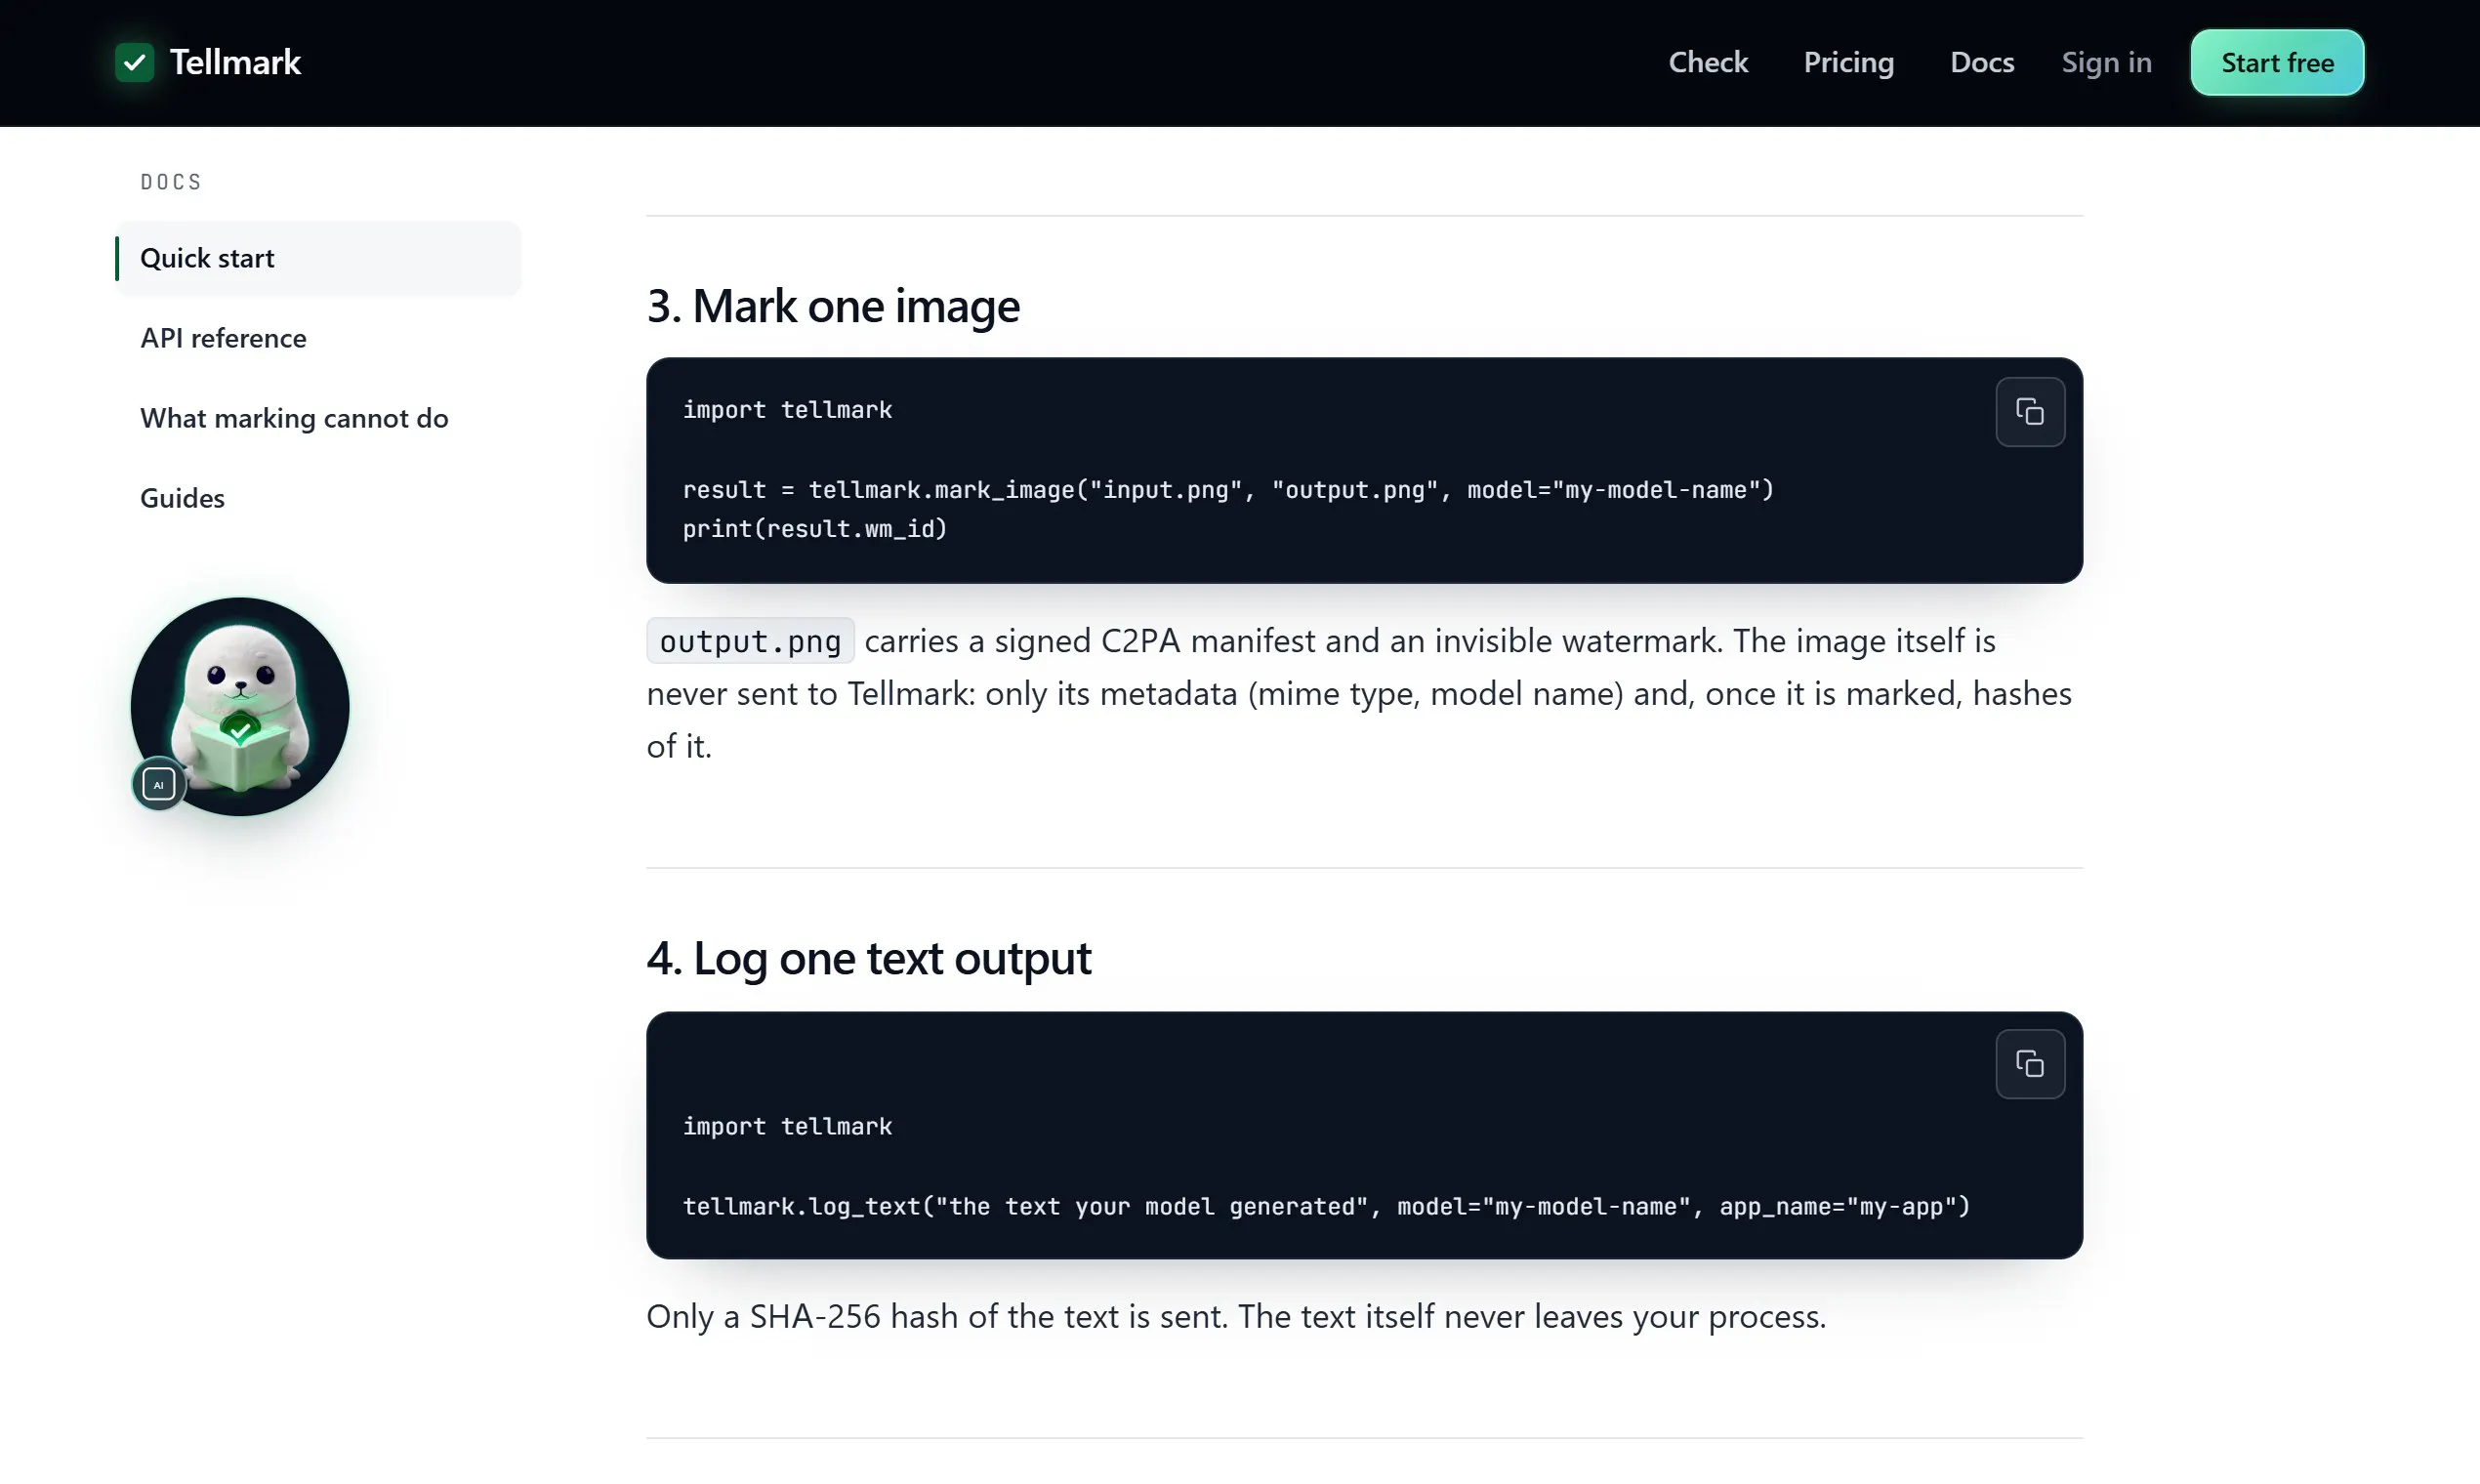Open Docs from the header menu
This screenshot has height=1484, width=2480.
(x=1981, y=62)
